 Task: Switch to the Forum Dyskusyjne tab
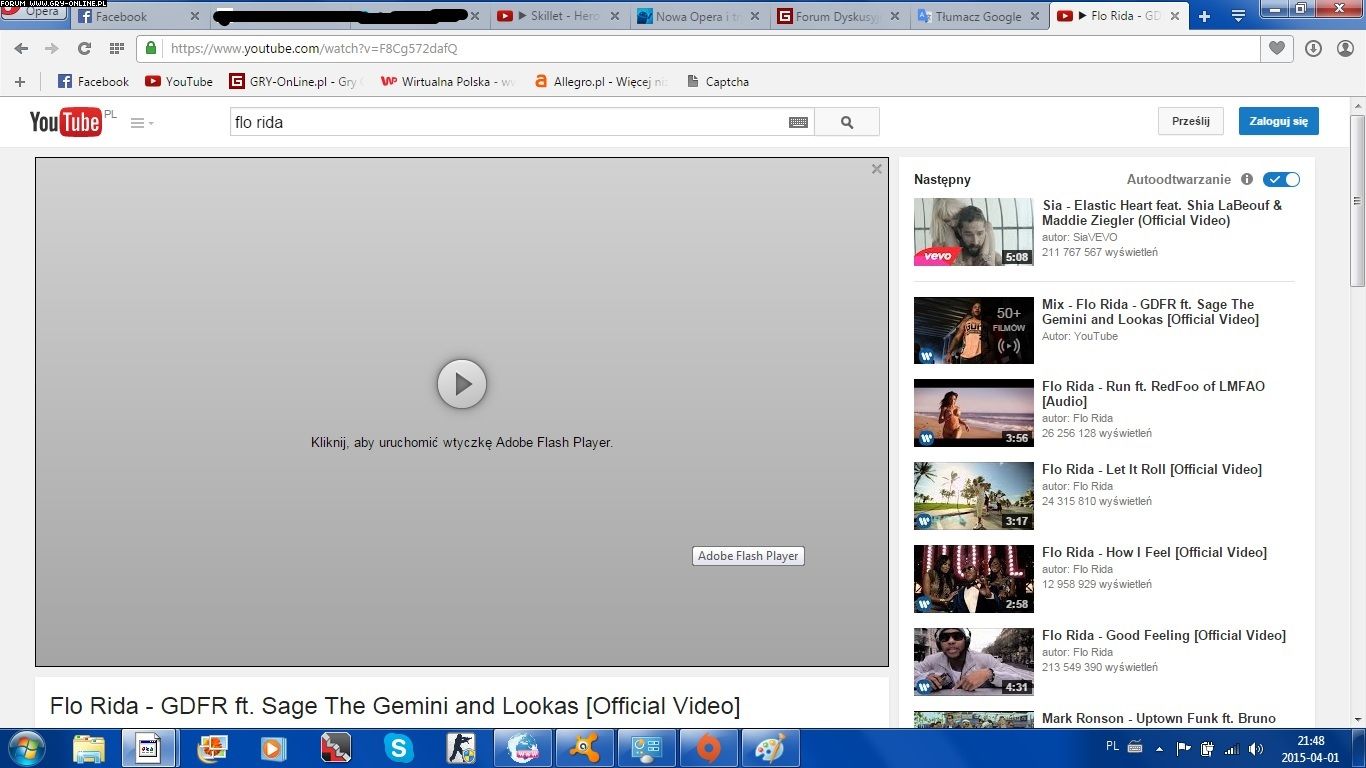coord(840,16)
